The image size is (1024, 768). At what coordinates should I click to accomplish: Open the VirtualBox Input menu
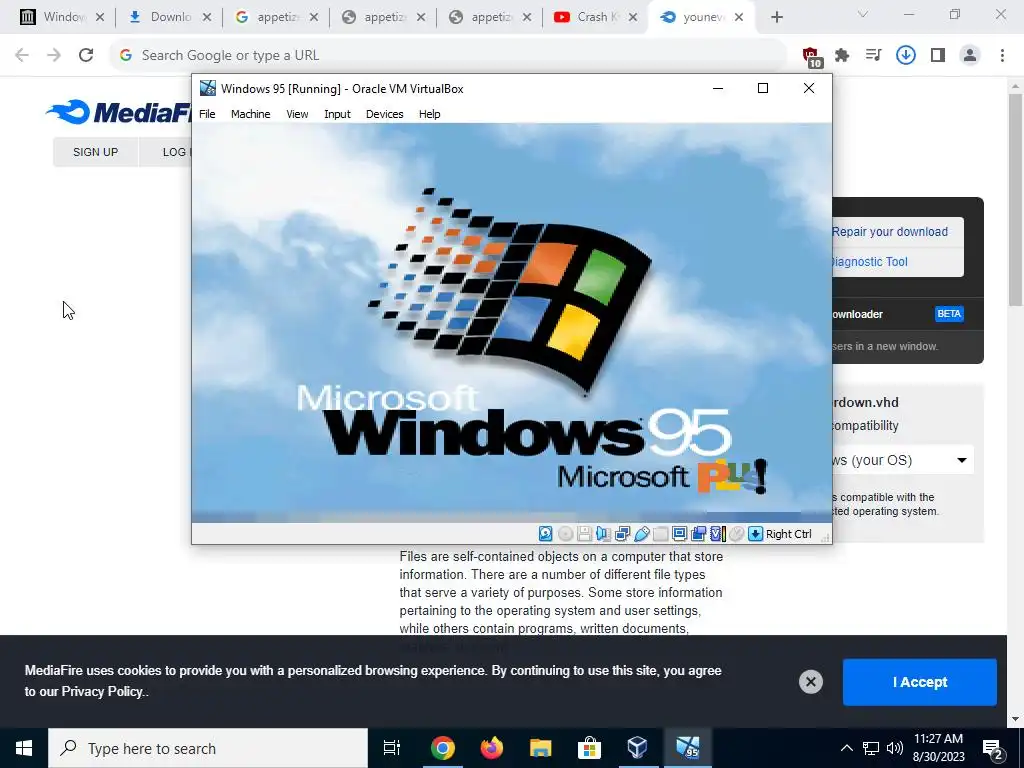tap(338, 114)
